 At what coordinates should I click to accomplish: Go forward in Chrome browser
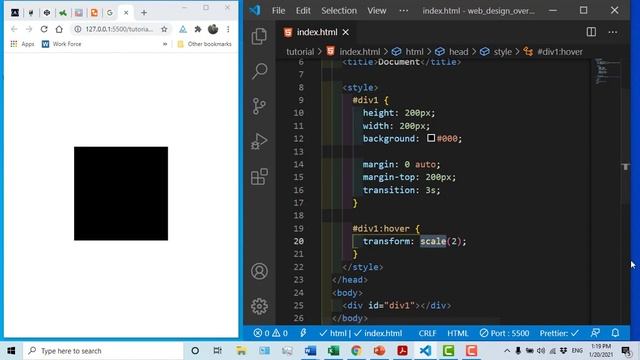[29, 29]
